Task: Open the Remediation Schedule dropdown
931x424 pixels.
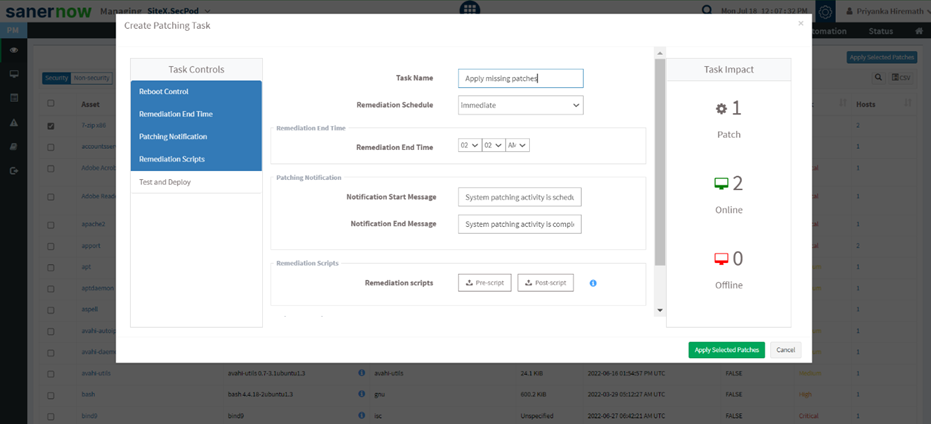Action: coord(521,105)
